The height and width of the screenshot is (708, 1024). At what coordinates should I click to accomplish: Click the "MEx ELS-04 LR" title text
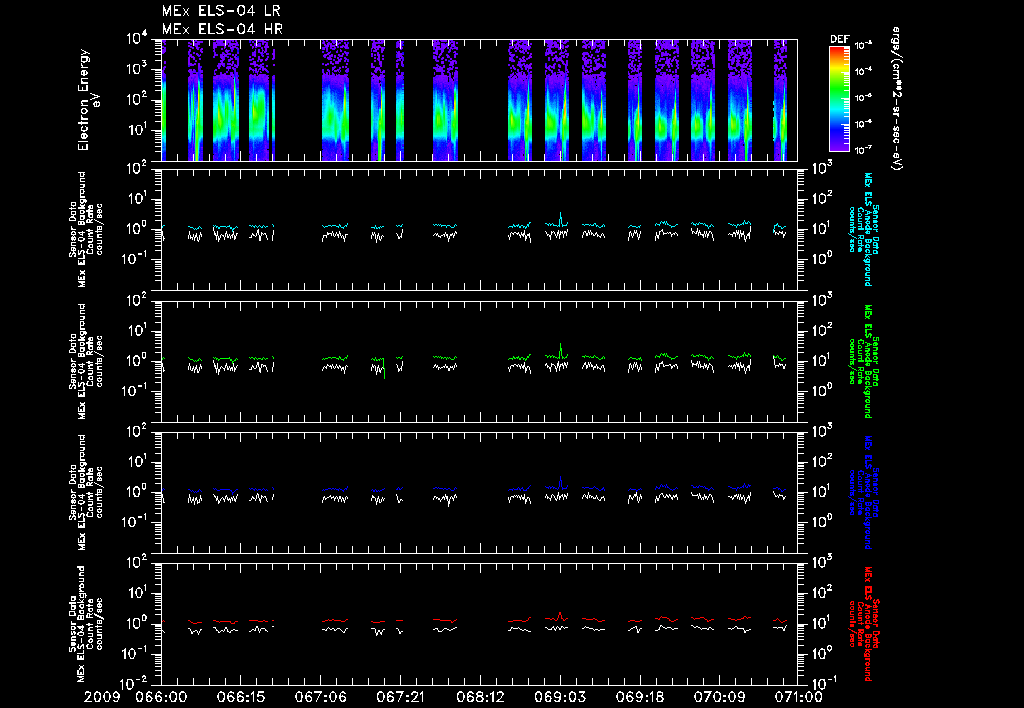tap(221, 11)
